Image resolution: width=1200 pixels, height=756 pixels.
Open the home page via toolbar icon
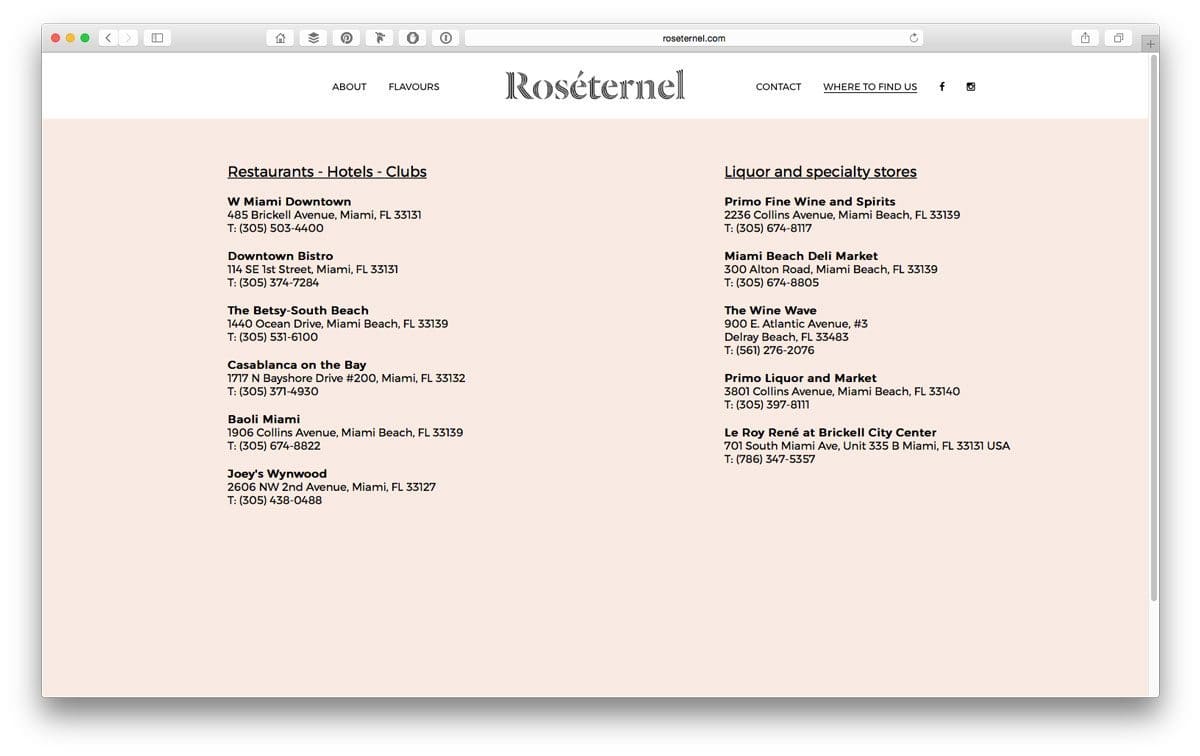tap(280, 37)
